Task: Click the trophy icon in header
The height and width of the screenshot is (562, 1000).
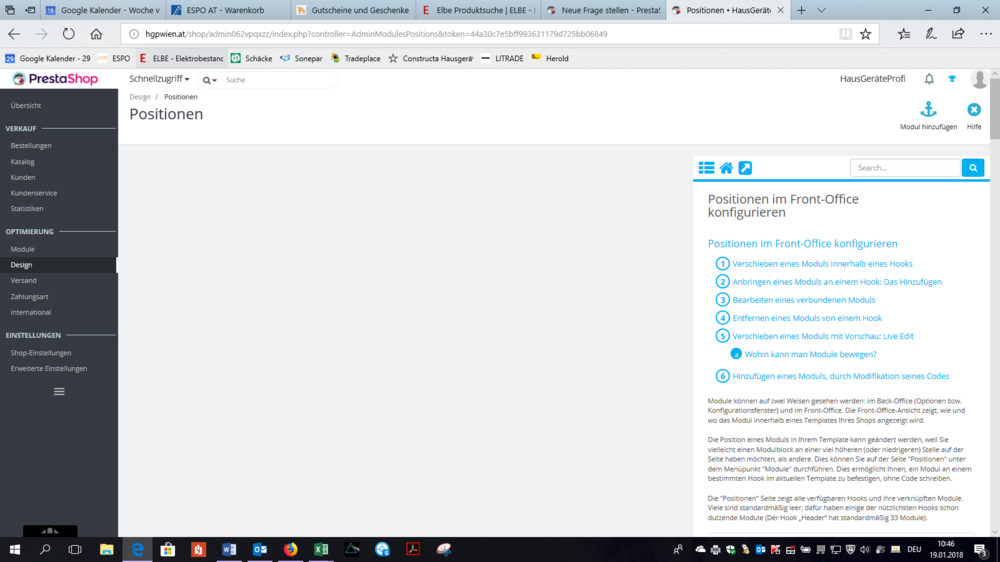Action: [952, 79]
